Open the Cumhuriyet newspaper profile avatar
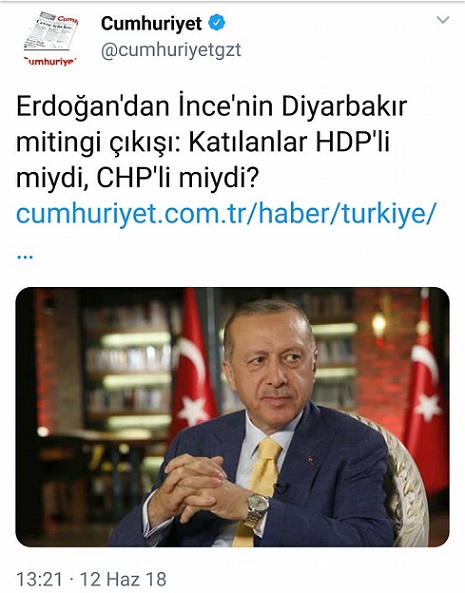This screenshot has height=593, width=465. pos(51,39)
